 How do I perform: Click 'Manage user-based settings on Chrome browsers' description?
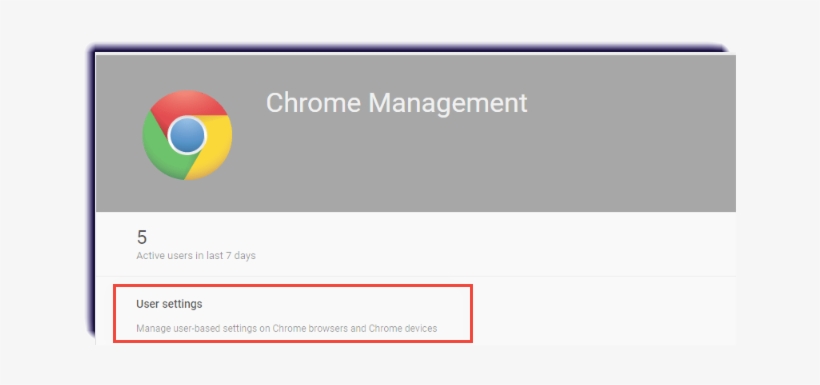pyautogui.click(x=287, y=329)
